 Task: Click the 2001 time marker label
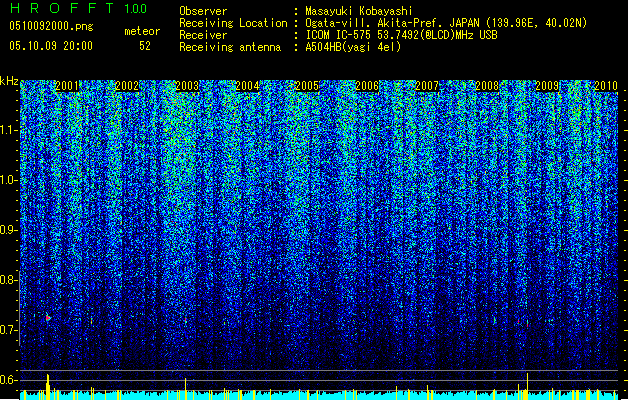tap(67, 86)
